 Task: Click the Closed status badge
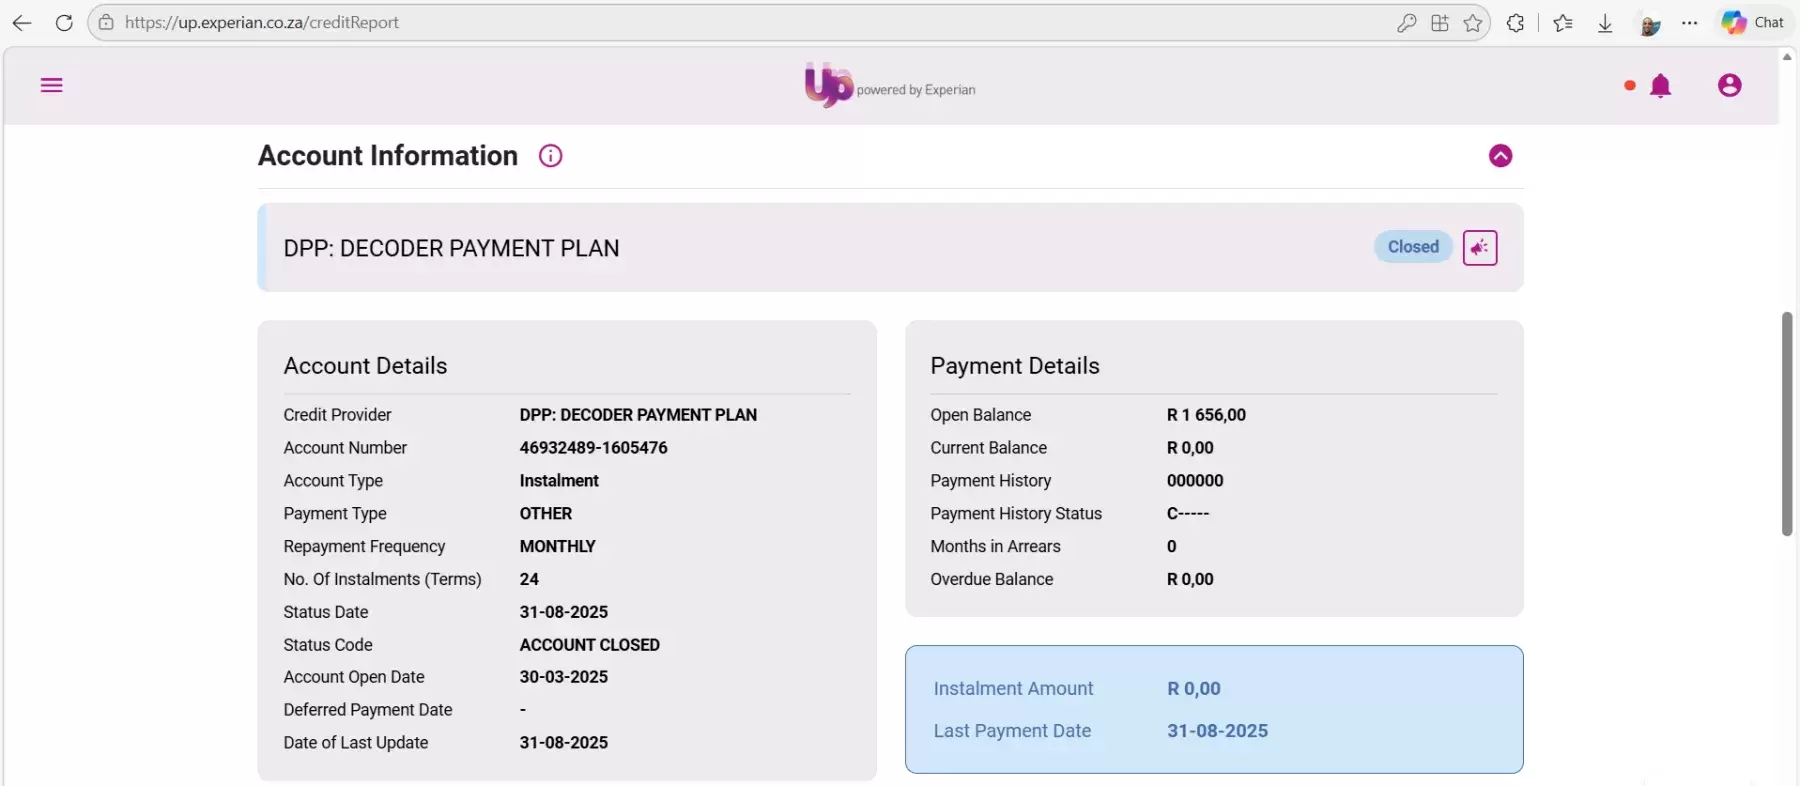1412,247
